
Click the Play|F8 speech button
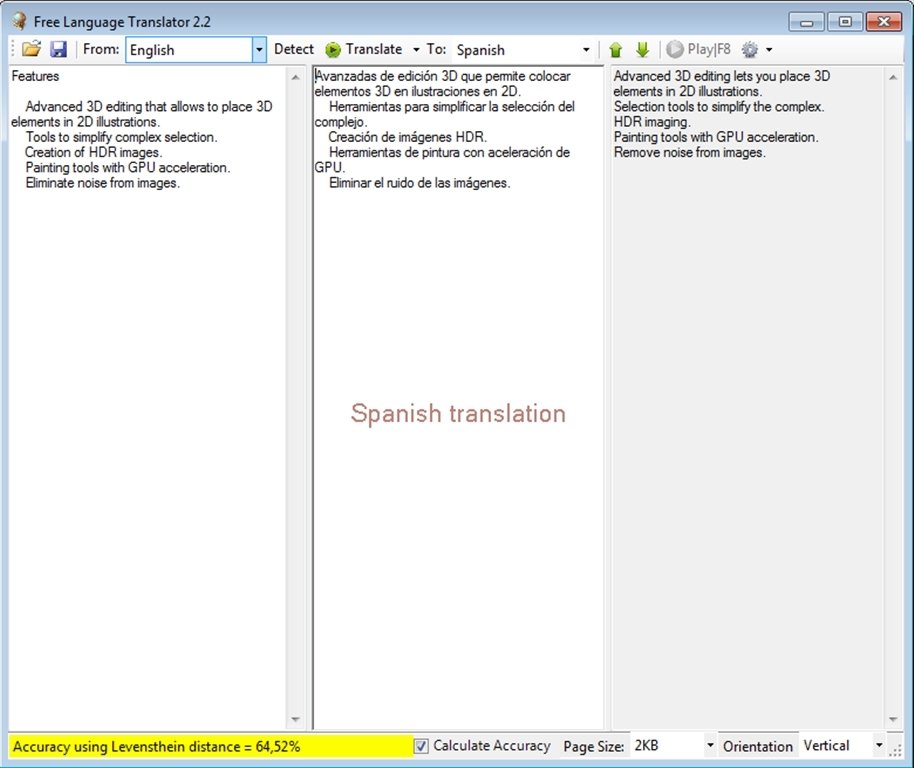[x=698, y=50]
